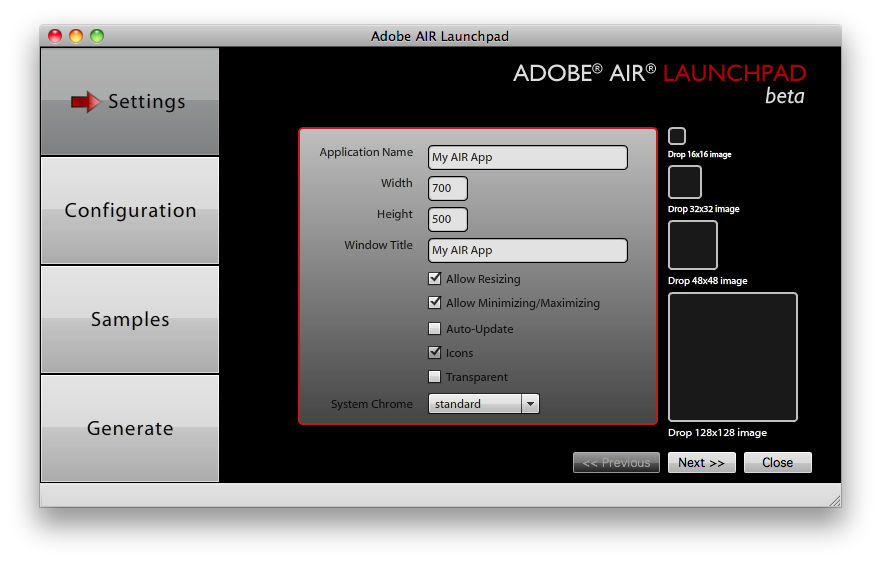Click the 'Drop 128x128 image' caption
The image size is (881, 562).
click(x=717, y=433)
